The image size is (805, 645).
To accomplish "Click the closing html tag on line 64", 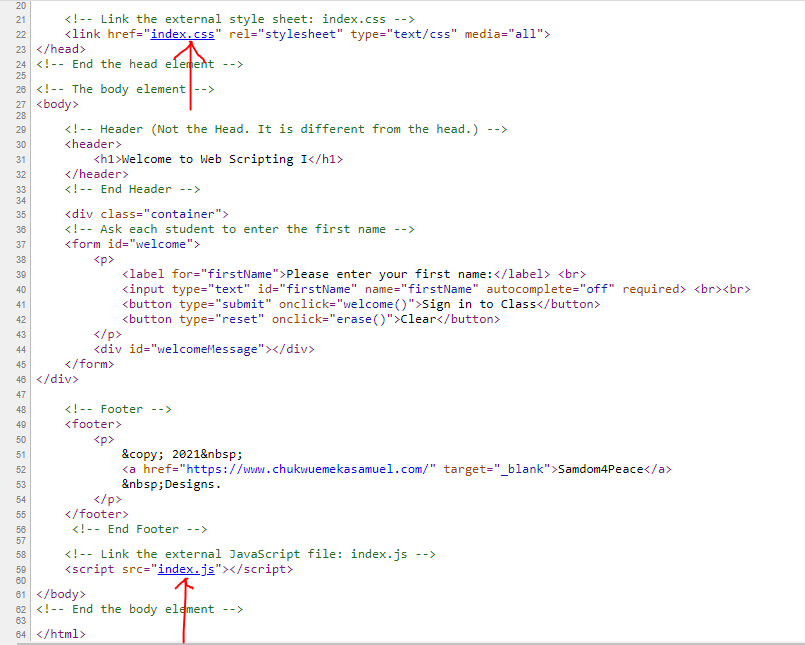I will coord(61,635).
